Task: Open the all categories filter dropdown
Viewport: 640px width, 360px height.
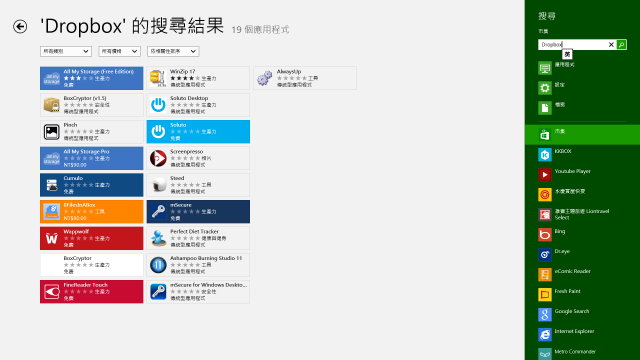Action: [x=66, y=51]
